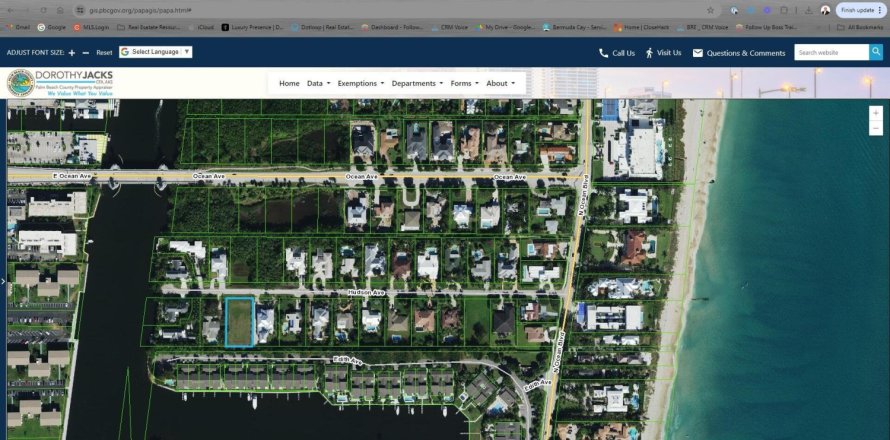This screenshot has height=440, width=890.
Task: Open the Luxury Presence bookmark
Action: [x=253, y=27]
